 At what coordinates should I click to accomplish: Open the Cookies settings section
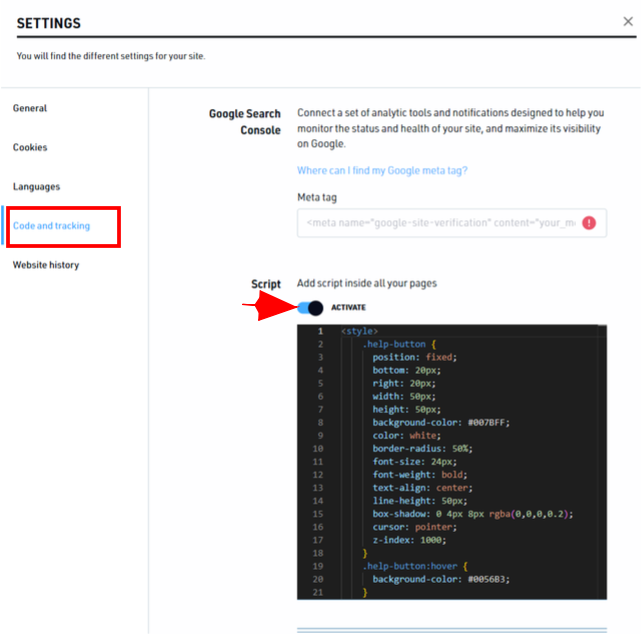point(30,147)
